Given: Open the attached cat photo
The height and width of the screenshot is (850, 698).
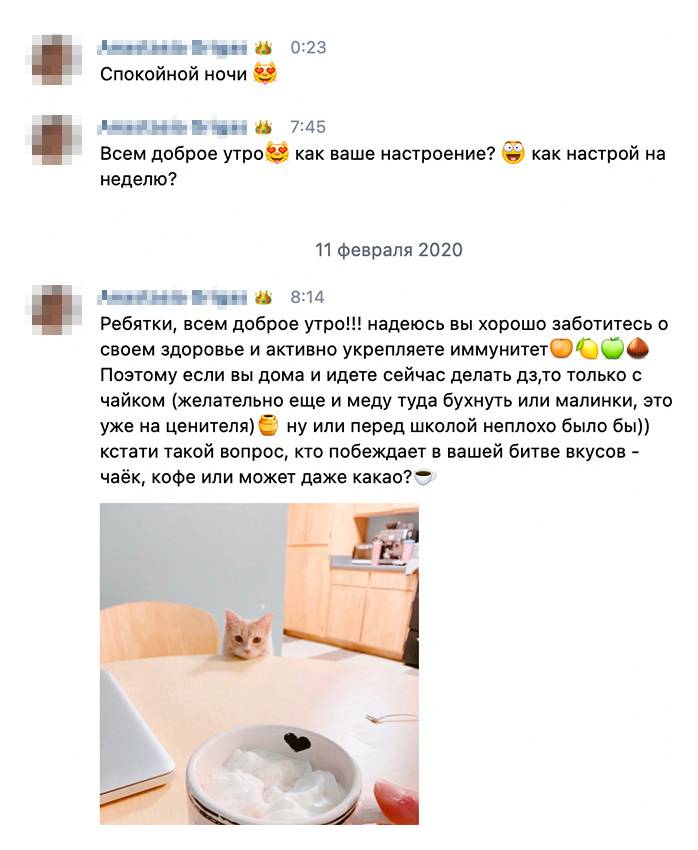Looking at the screenshot, I should [259, 664].
